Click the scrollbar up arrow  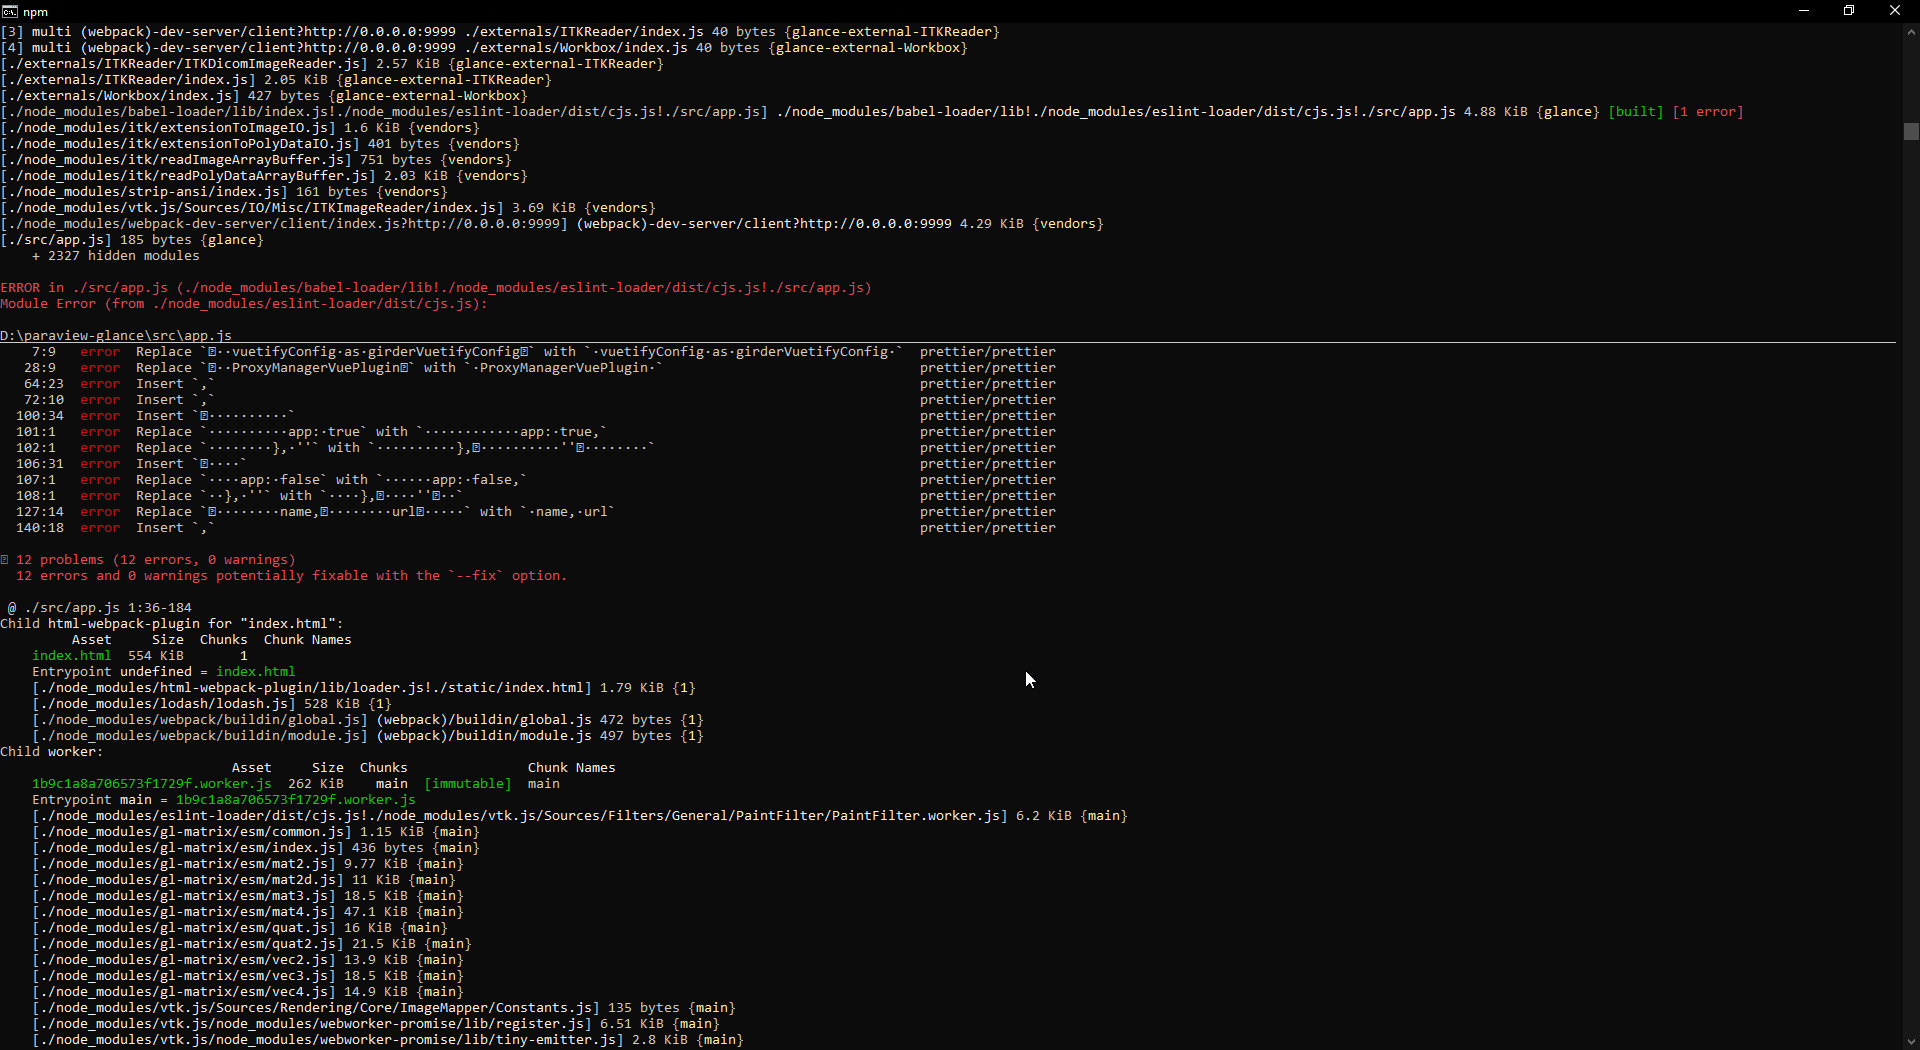tap(1911, 31)
